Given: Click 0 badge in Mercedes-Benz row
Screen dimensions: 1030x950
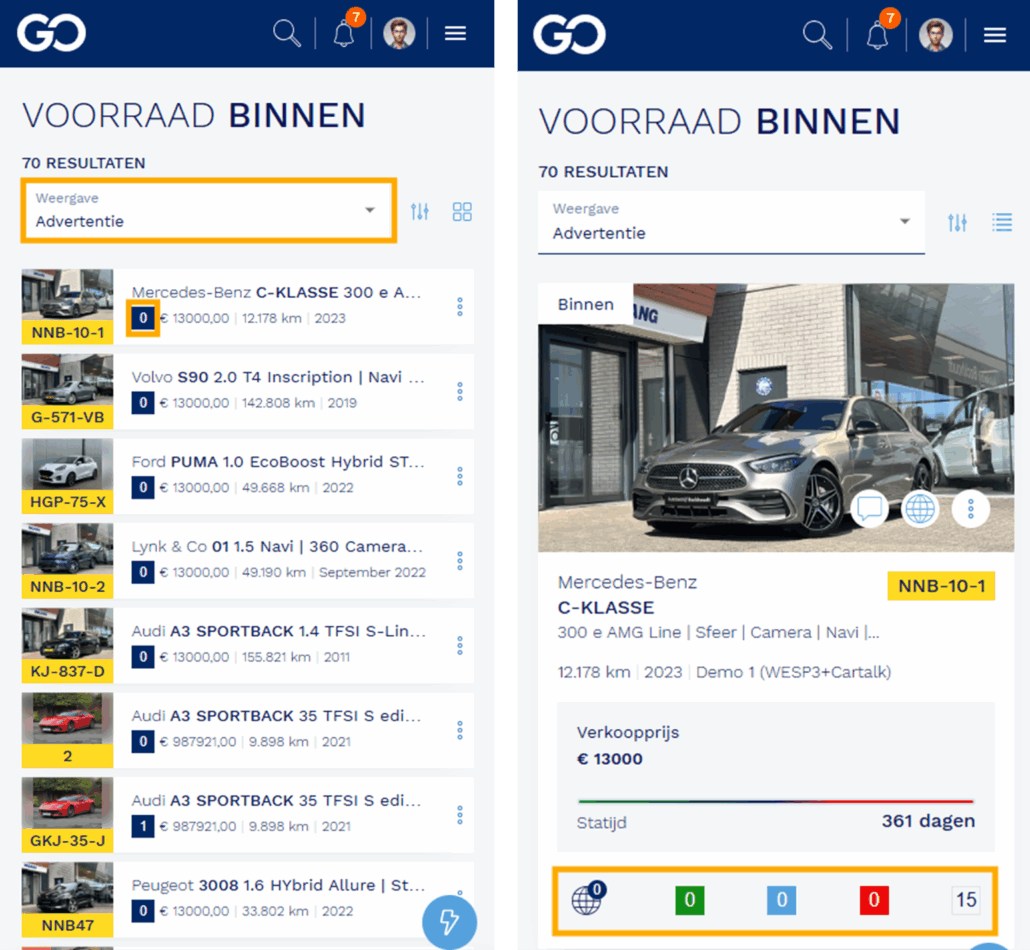Looking at the screenshot, I should pyautogui.click(x=143, y=318).
